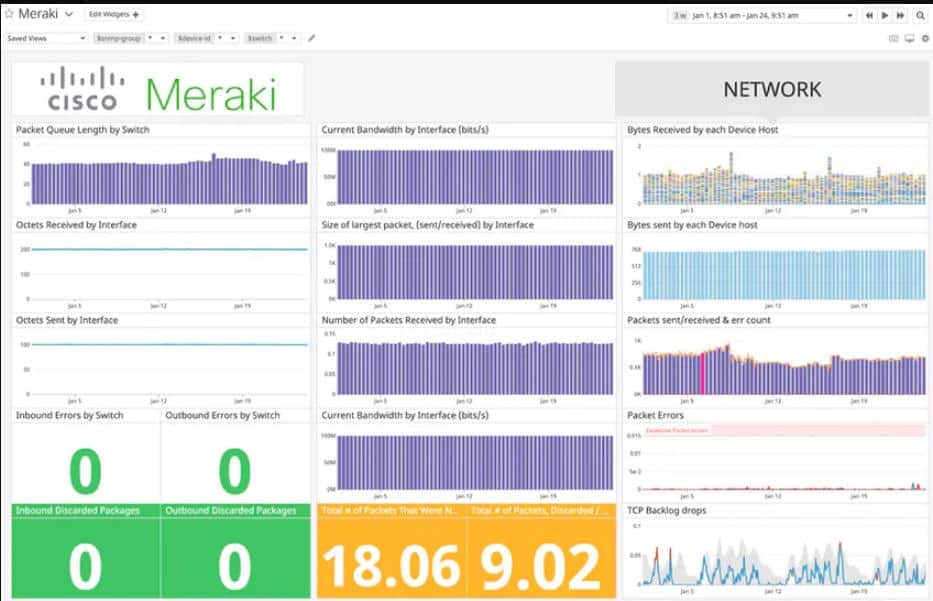933x601 pixels.
Task: Click the pink bar in Packets sent/received chart
Action: pos(702,373)
